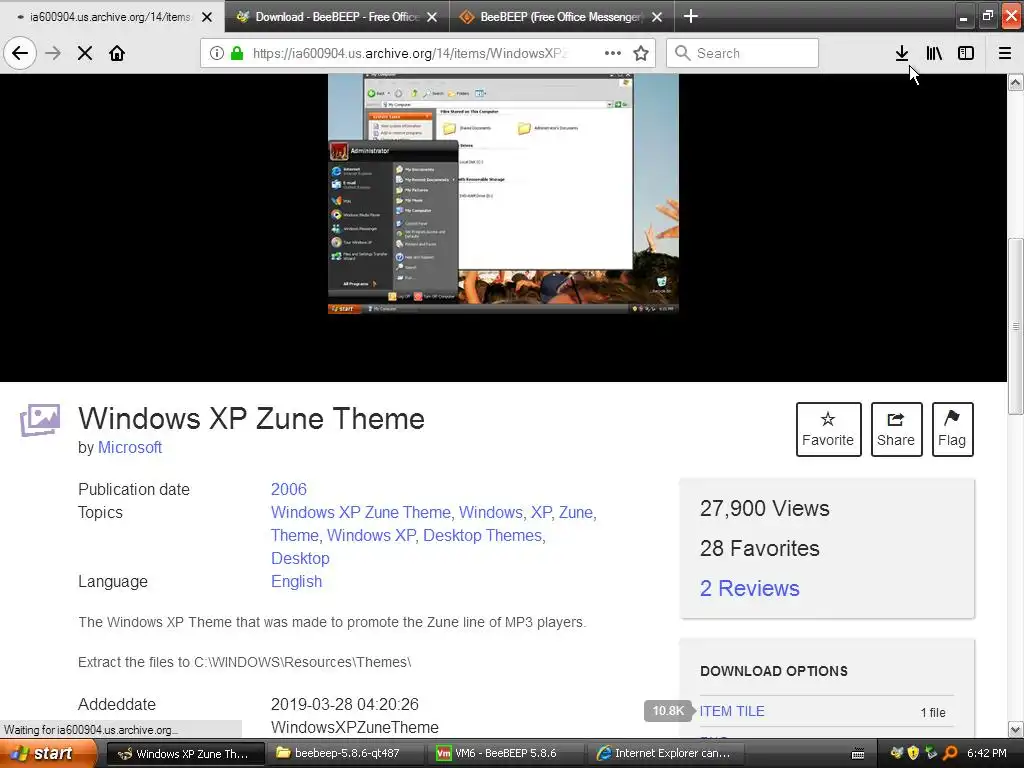Go back with the browser back arrow
1024x768 pixels.
tap(20, 53)
